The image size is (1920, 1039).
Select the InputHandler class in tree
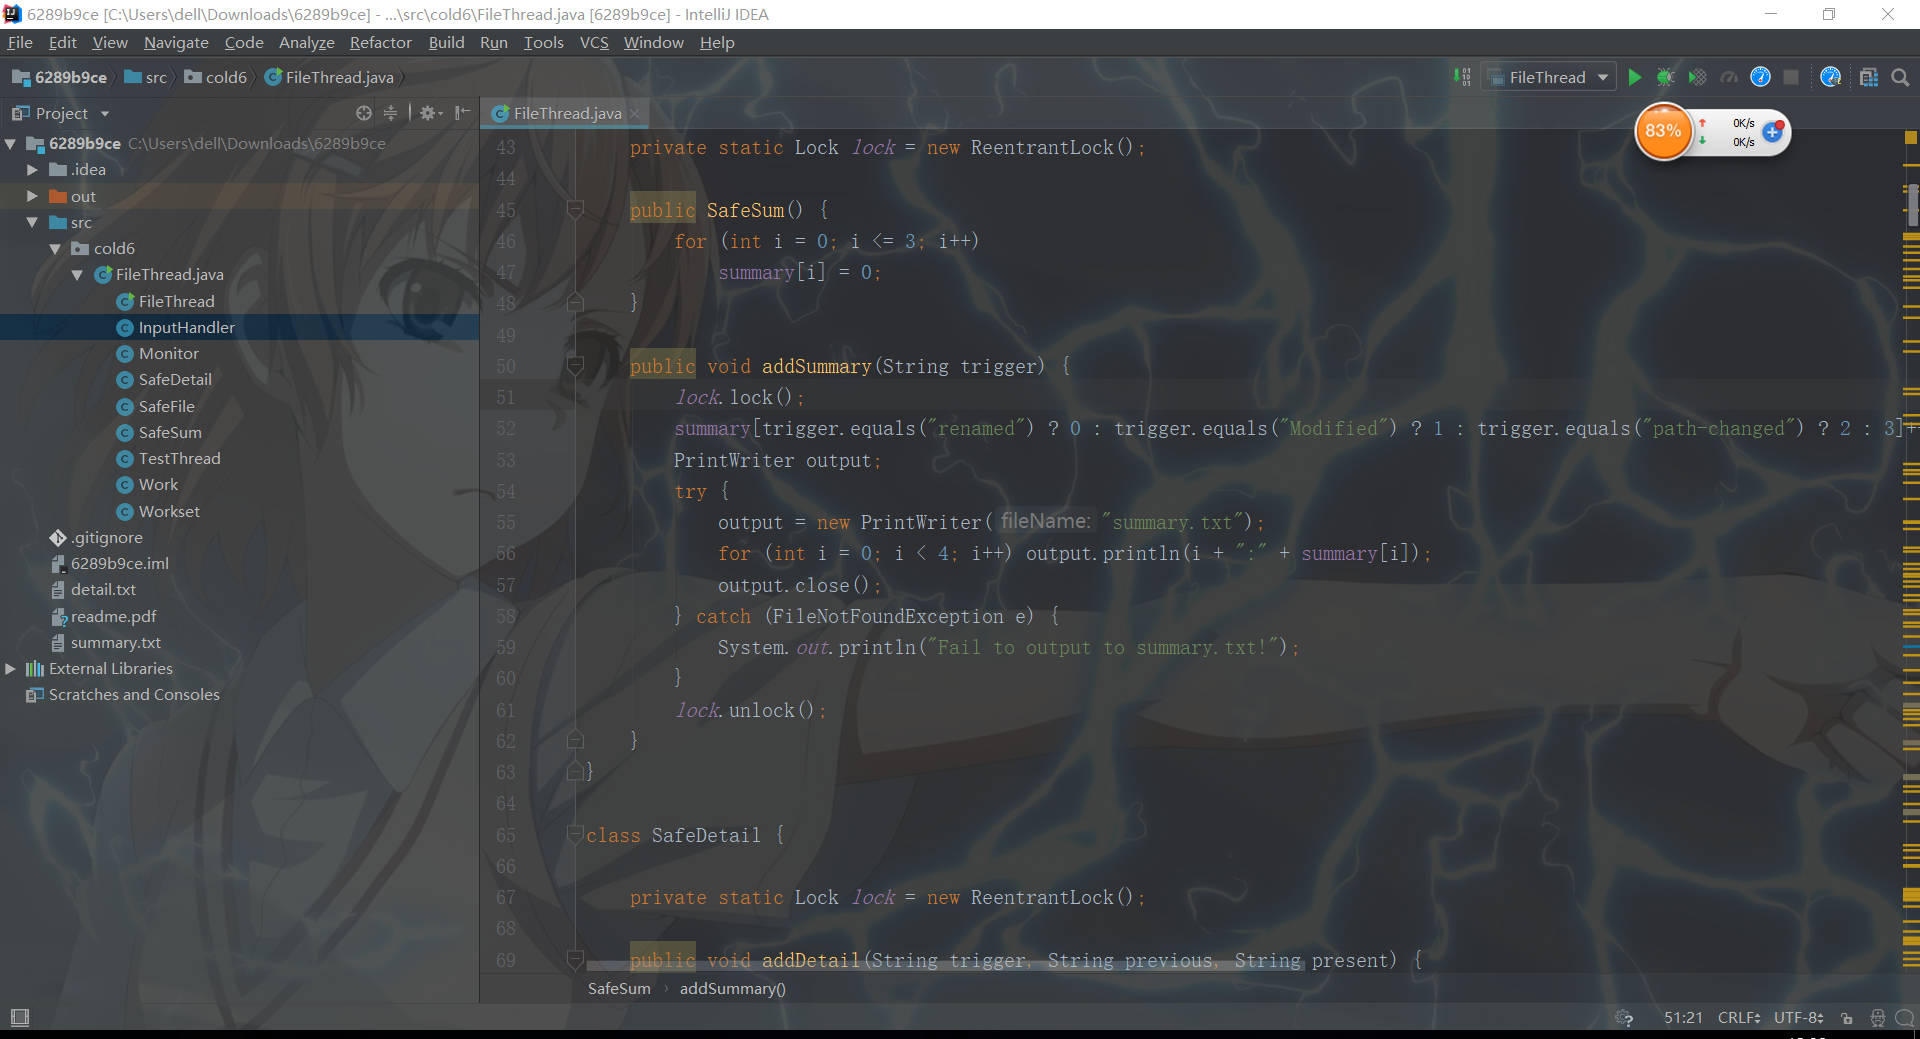[186, 327]
